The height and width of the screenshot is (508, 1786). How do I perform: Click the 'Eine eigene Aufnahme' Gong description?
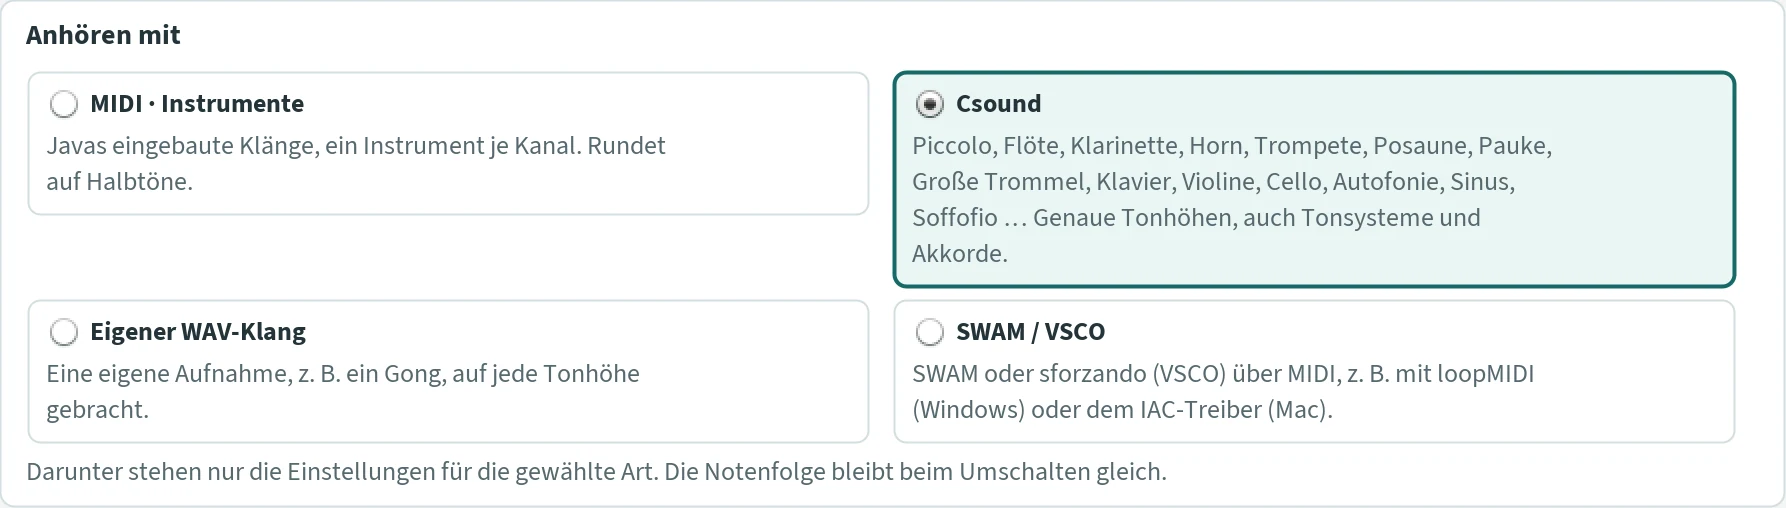343,374
